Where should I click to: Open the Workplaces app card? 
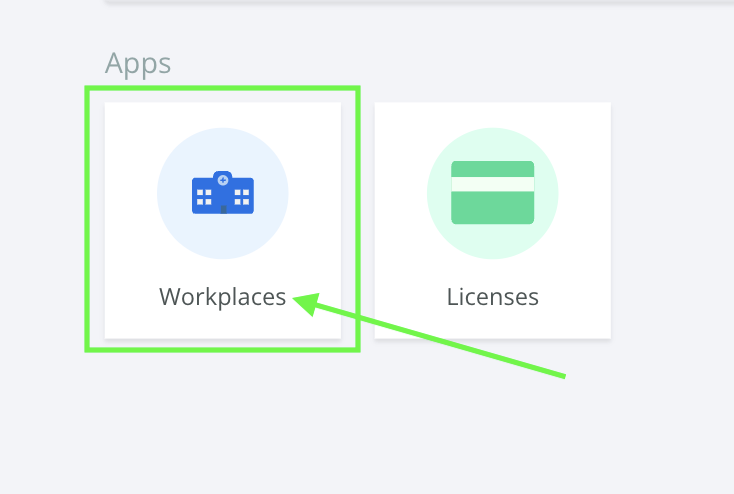pyautogui.click(x=223, y=220)
